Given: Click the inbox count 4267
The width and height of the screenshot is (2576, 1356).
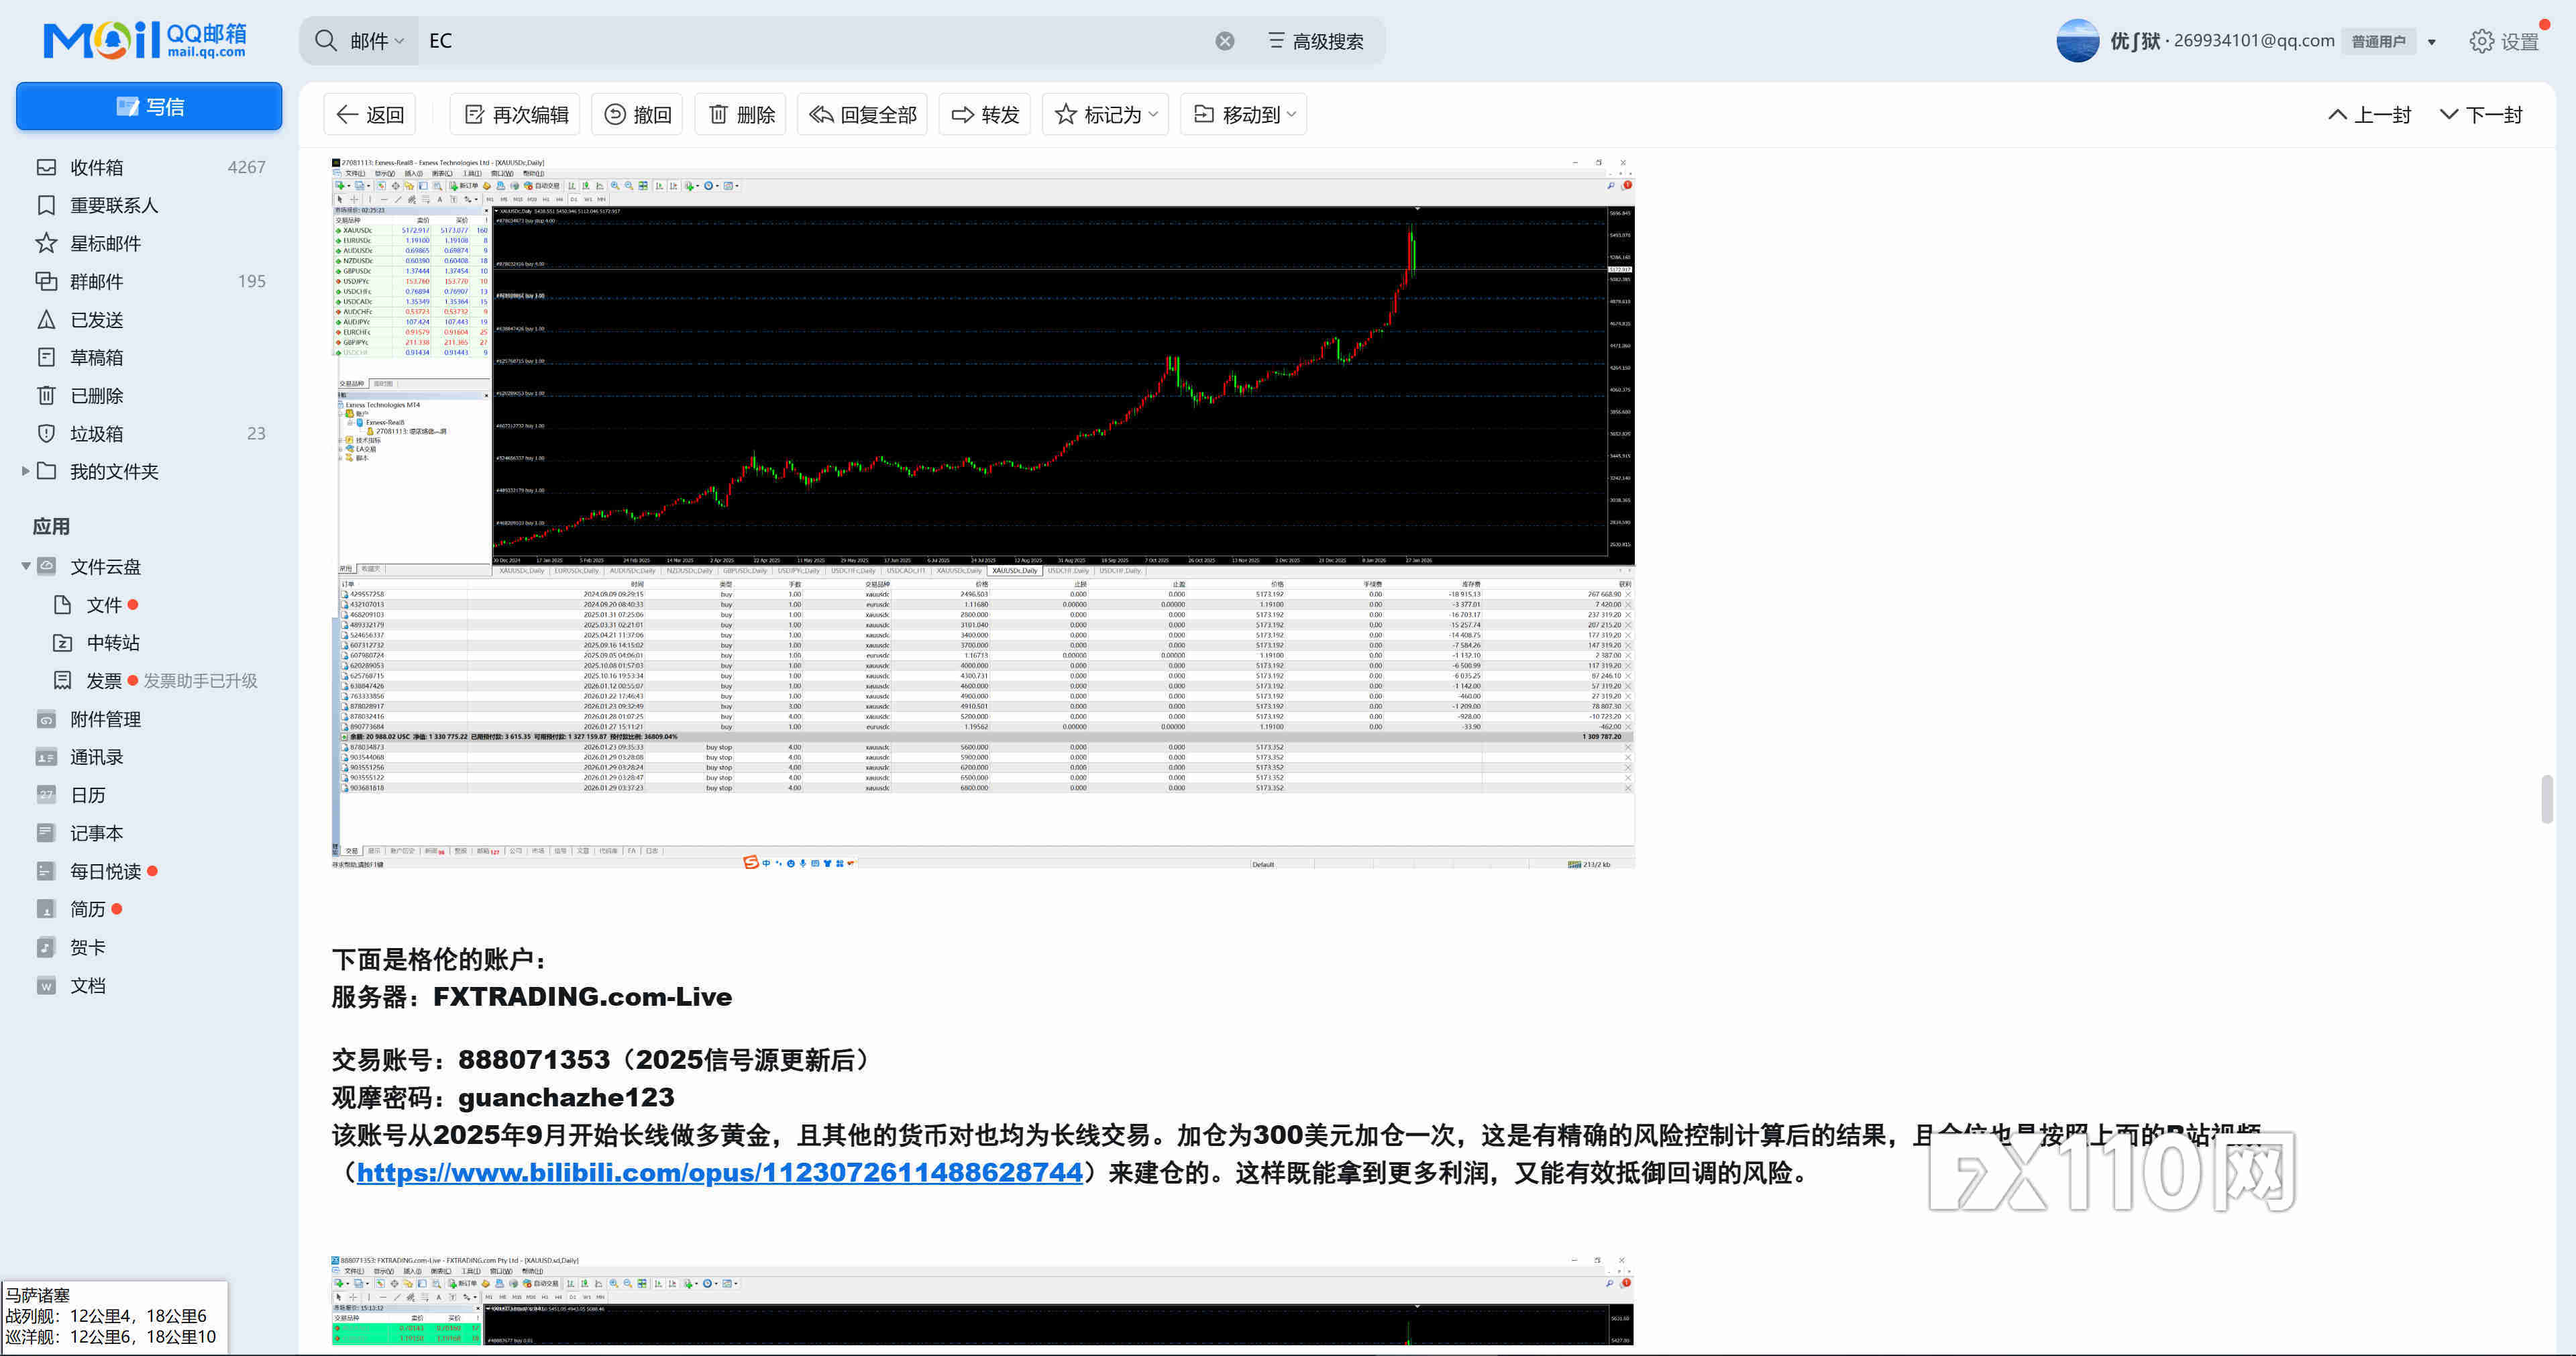Looking at the screenshot, I should pos(246,167).
